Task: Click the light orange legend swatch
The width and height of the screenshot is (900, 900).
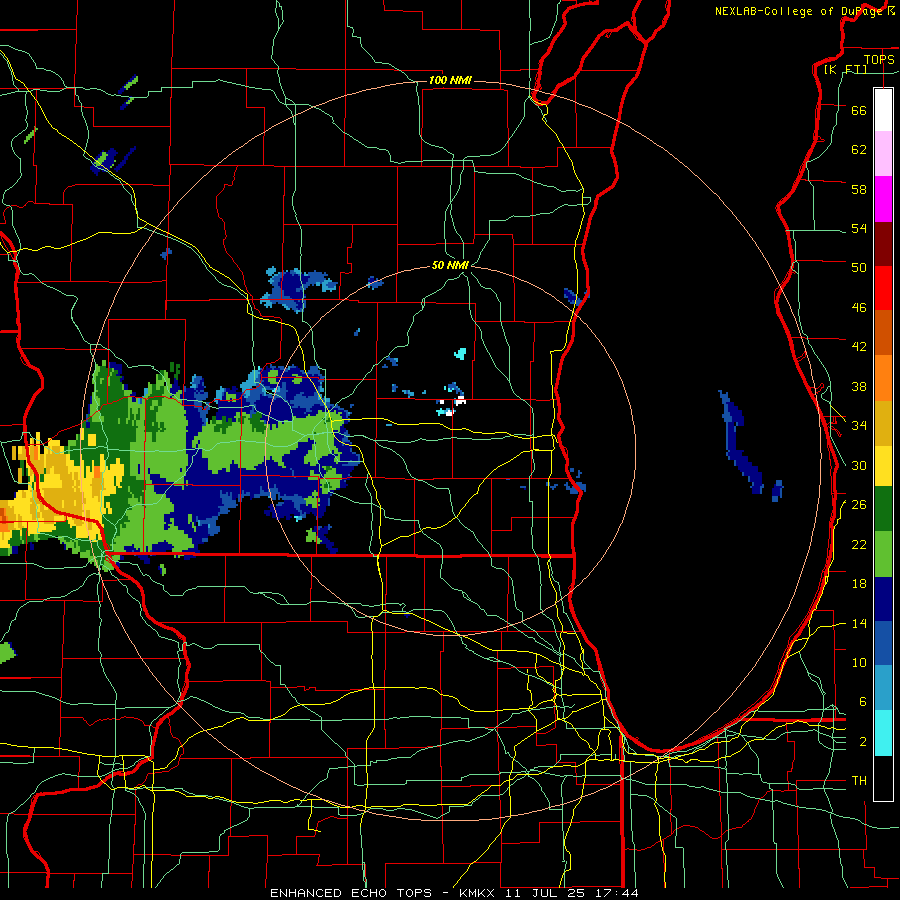Action: [x=883, y=378]
